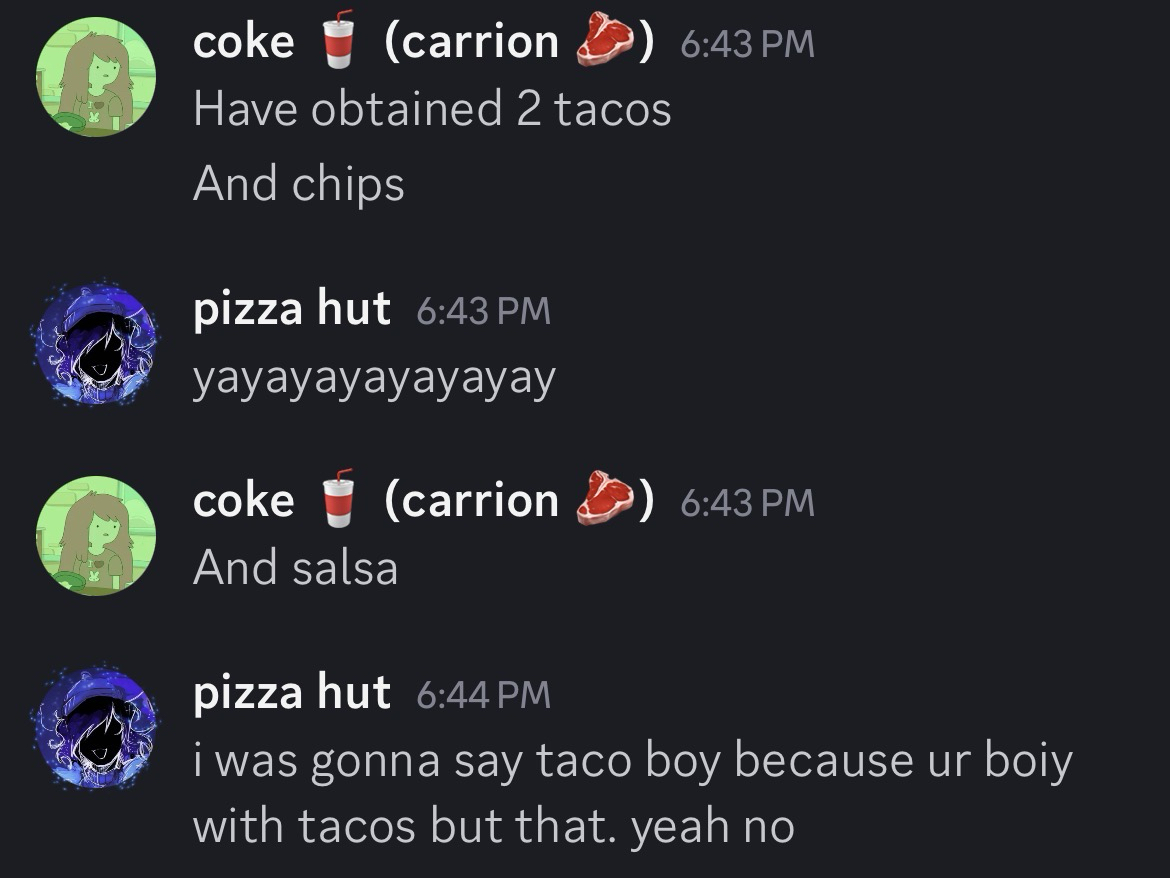Click the steak emoji above "And salsa"
This screenshot has width=1170, height=878.
click(x=605, y=500)
